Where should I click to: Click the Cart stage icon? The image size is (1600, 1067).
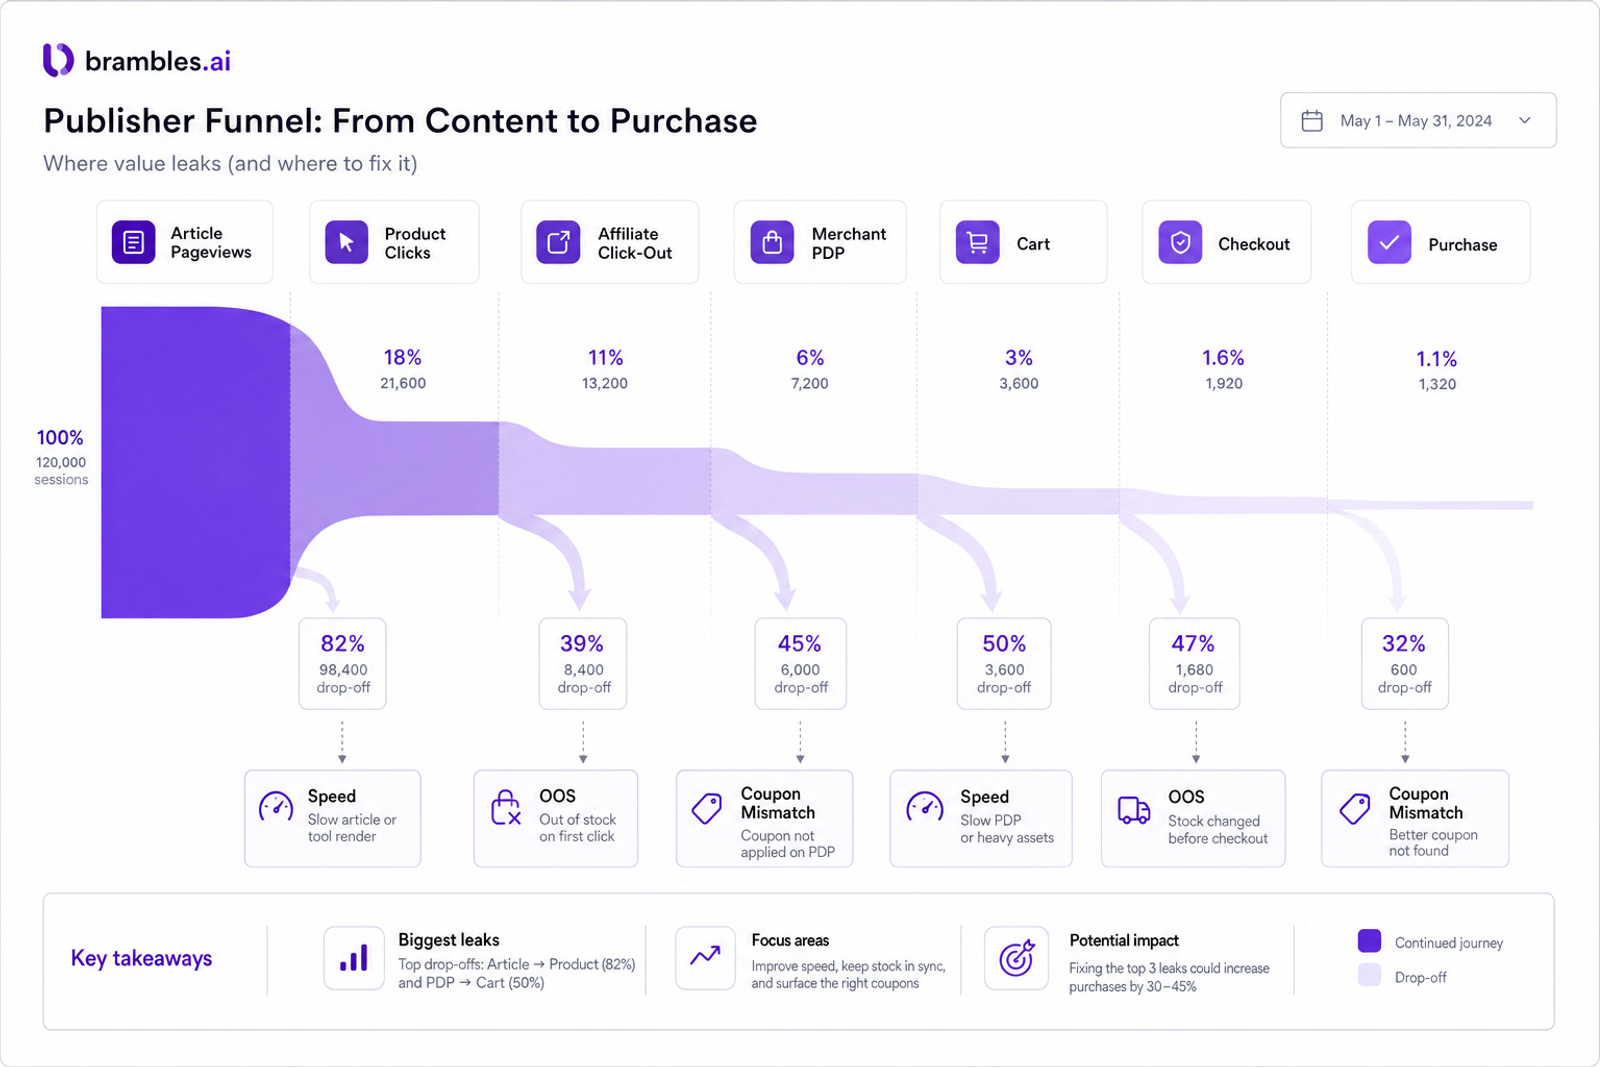coord(977,242)
